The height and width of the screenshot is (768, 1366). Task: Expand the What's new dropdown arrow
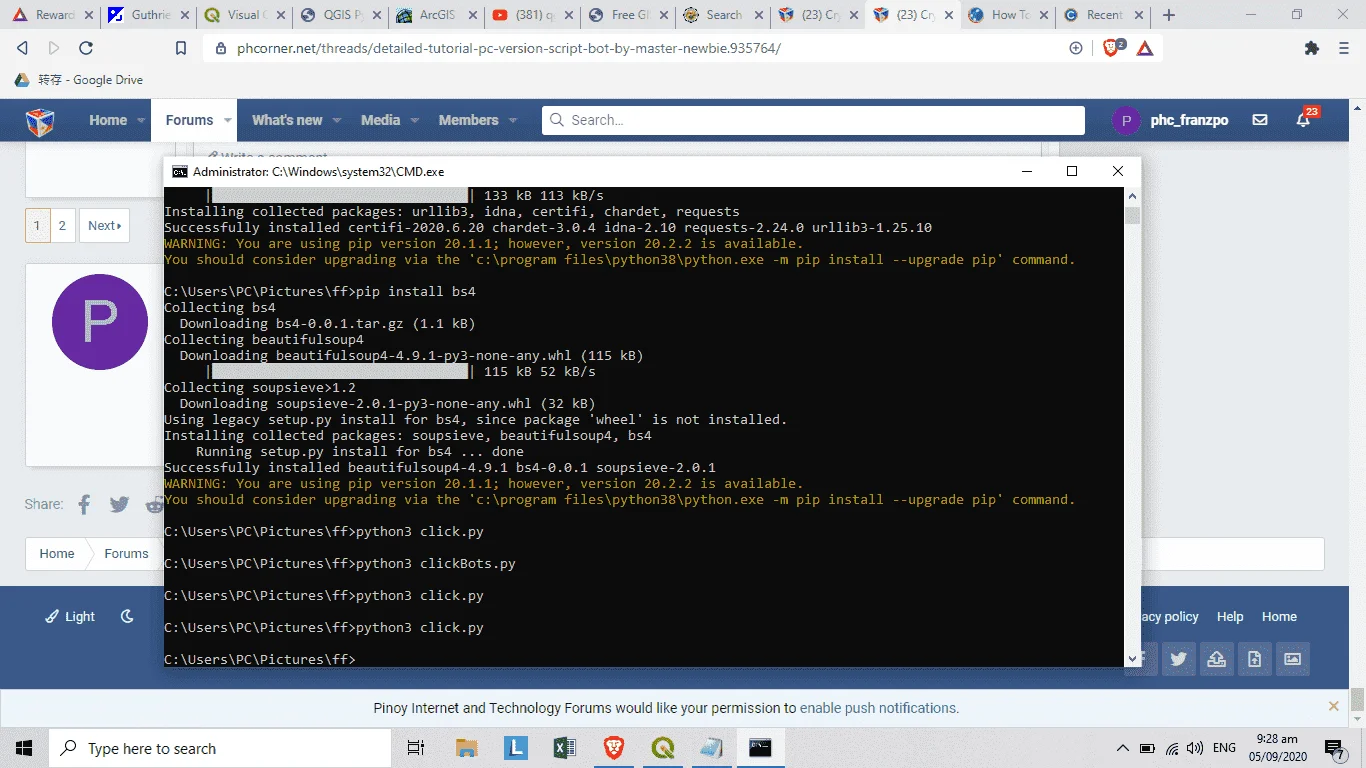click(x=337, y=120)
